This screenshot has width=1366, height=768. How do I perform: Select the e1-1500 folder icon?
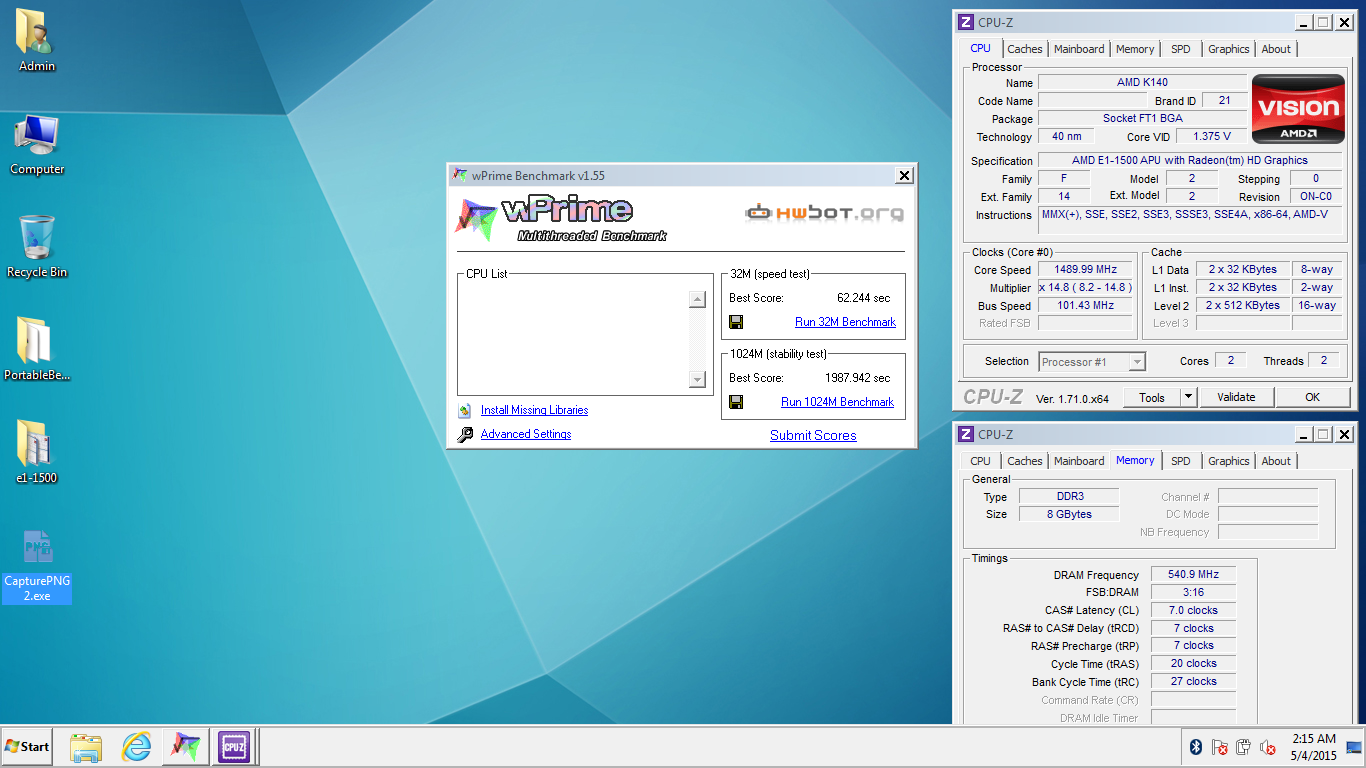pyautogui.click(x=37, y=451)
